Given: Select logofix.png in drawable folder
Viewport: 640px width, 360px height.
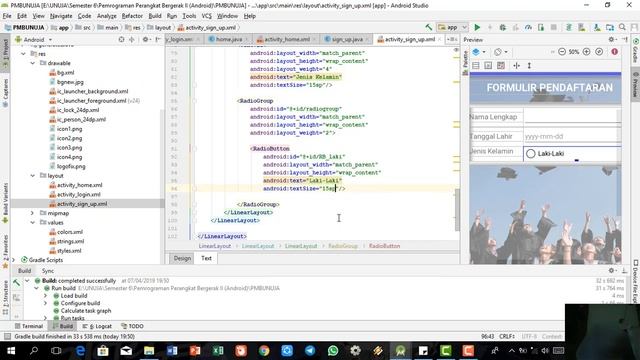Looking at the screenshot, I should tap(71, 167).
